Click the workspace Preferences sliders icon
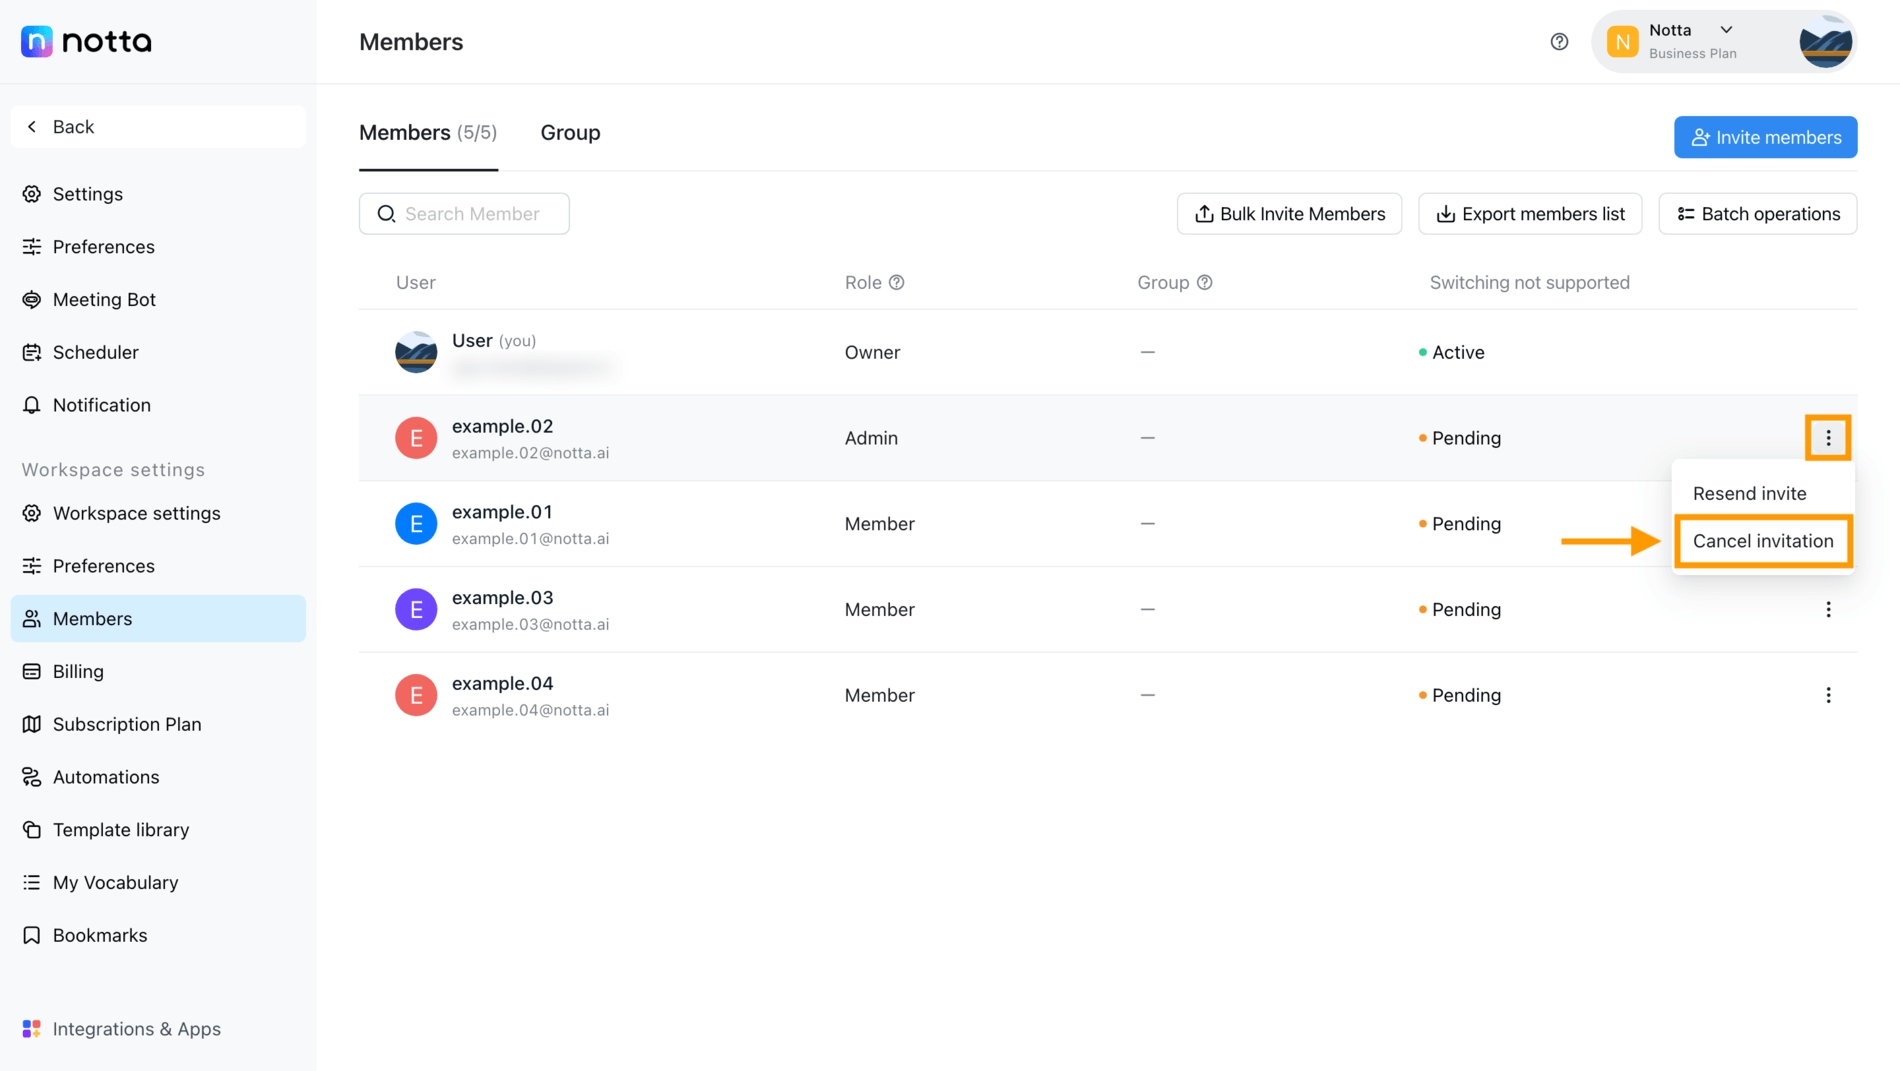The width and height of the screenshot is (1900, 1071). 32,566
